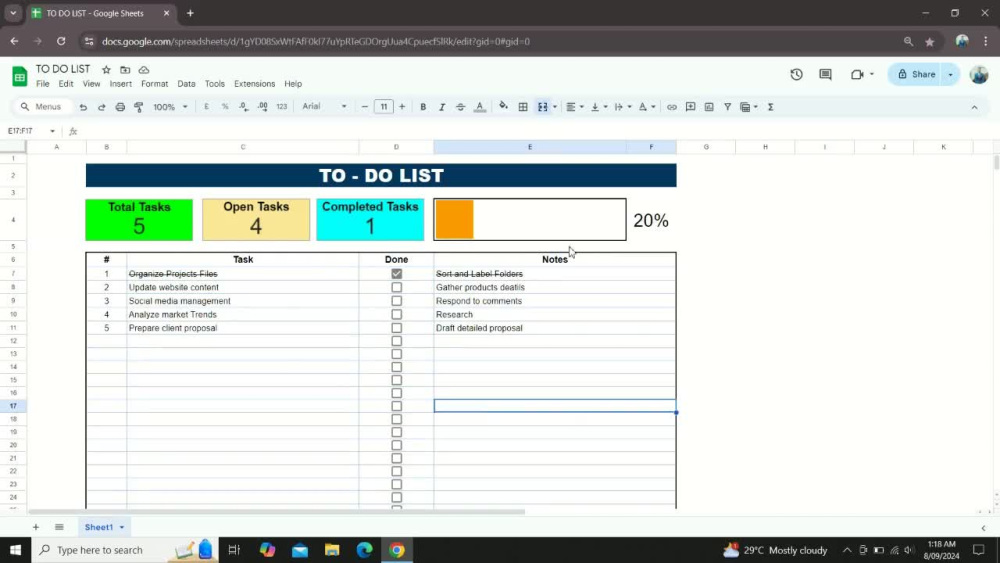
Task: Click the Redo icon in toolbar
Action: [x=101, y=107]
